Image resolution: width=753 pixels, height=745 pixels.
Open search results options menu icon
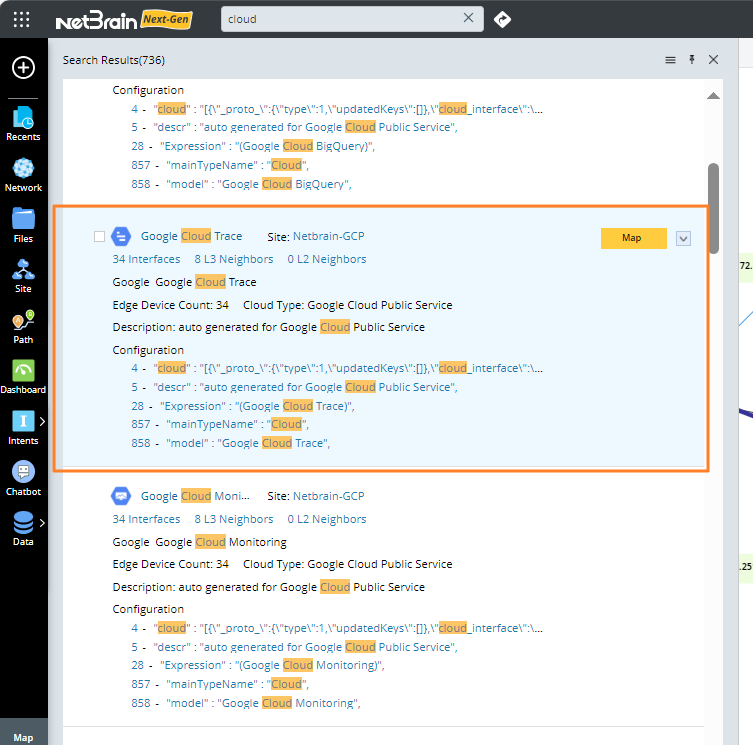(670, 60)
